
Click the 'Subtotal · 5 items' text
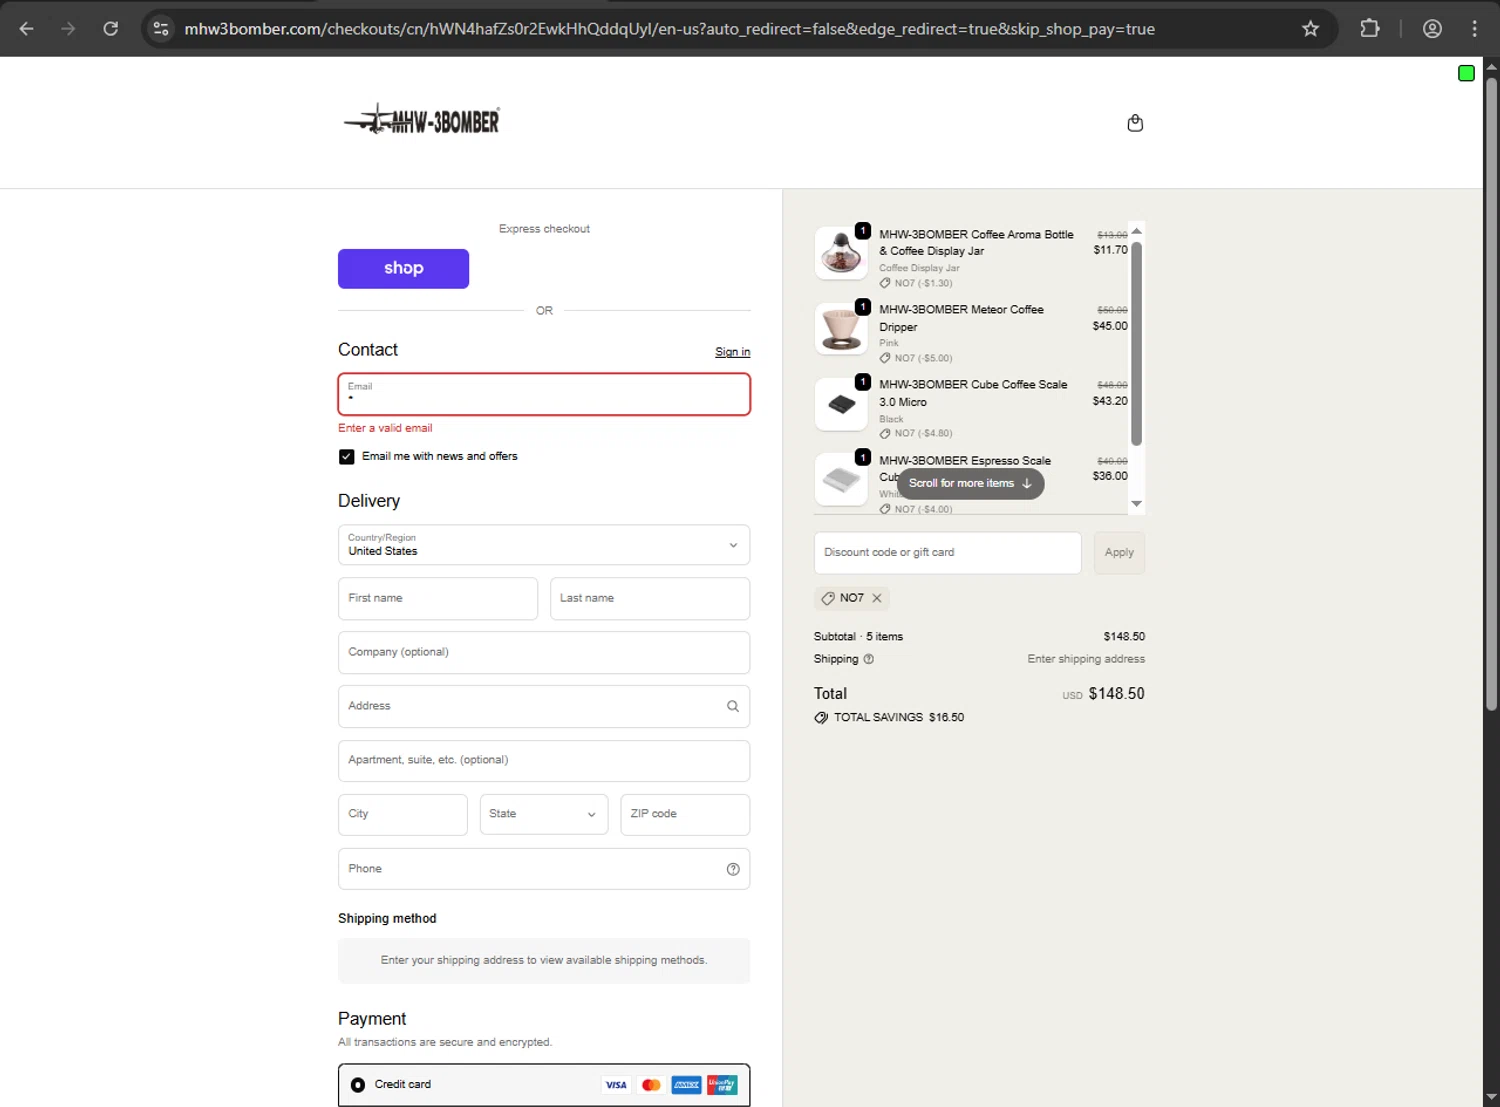pyautogui.click(x=858, y=637)
